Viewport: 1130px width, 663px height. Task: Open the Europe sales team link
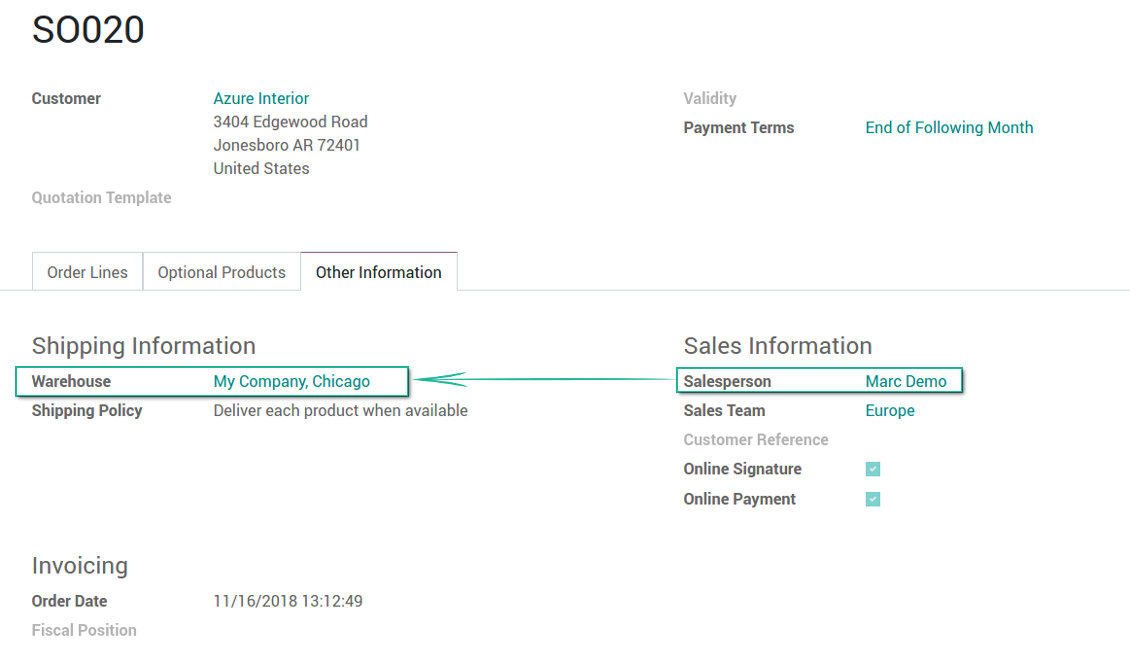pyautogui.click(x=890, y=411)
